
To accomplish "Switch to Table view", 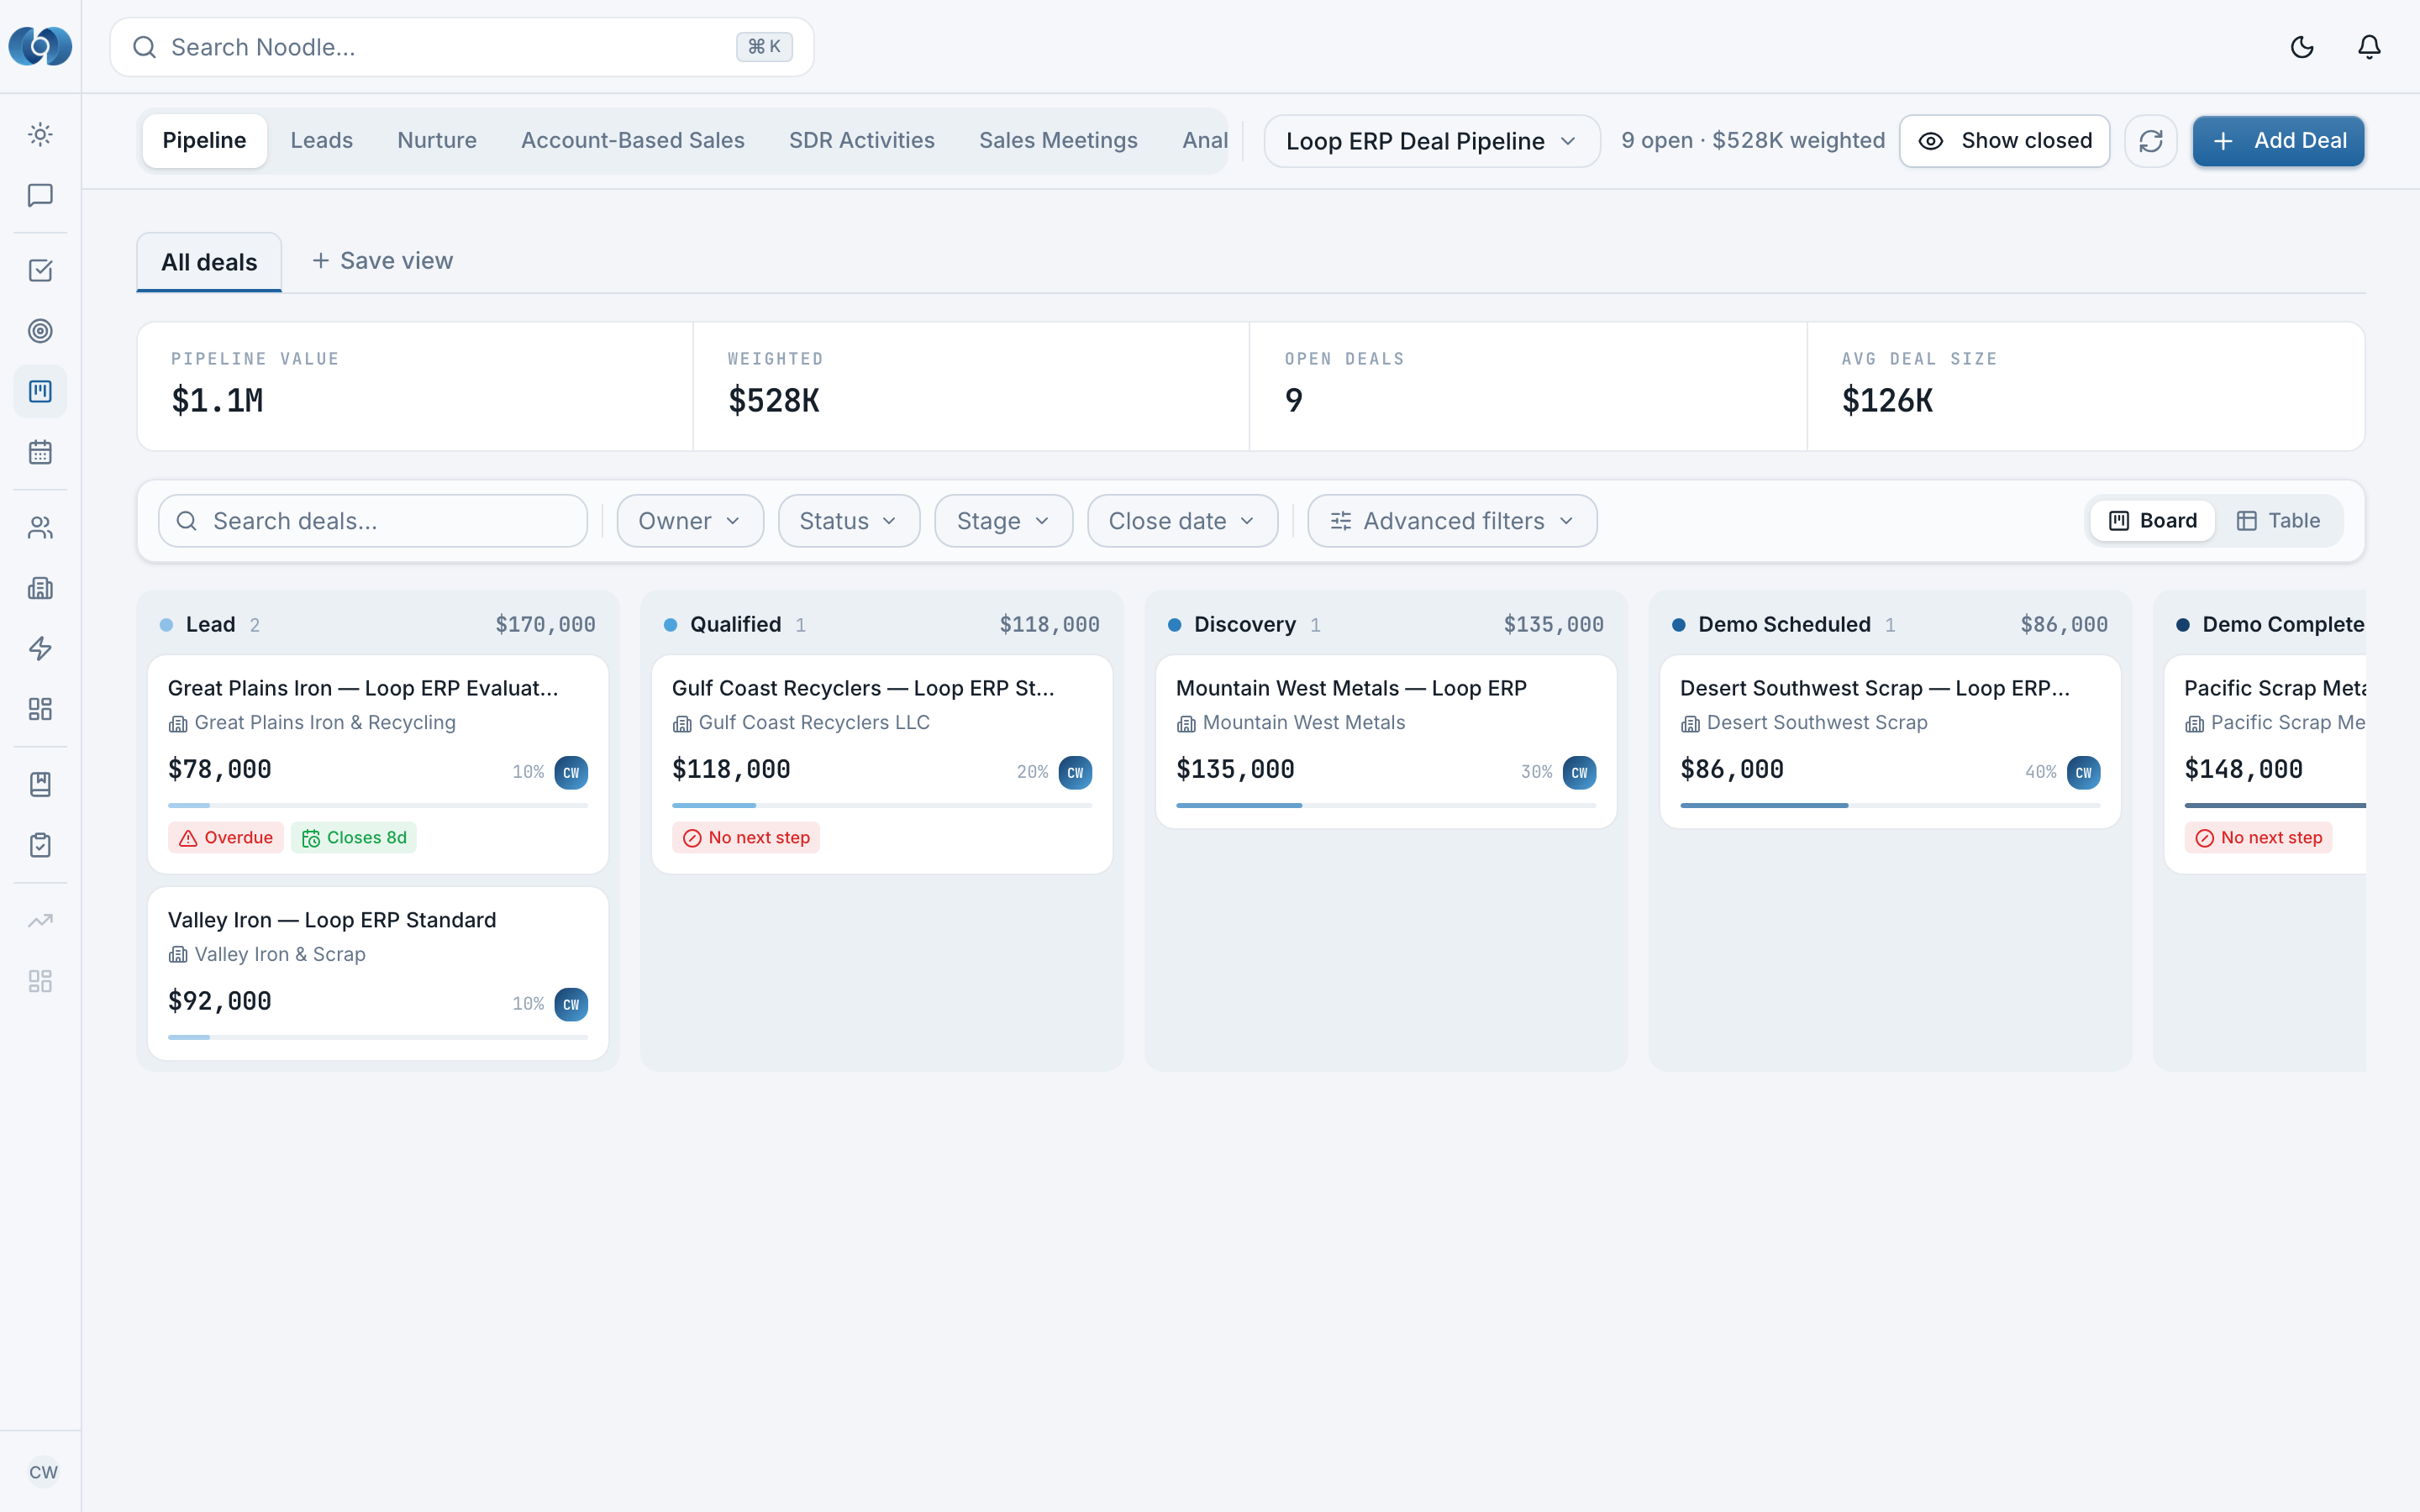I will pos(2278,521).
